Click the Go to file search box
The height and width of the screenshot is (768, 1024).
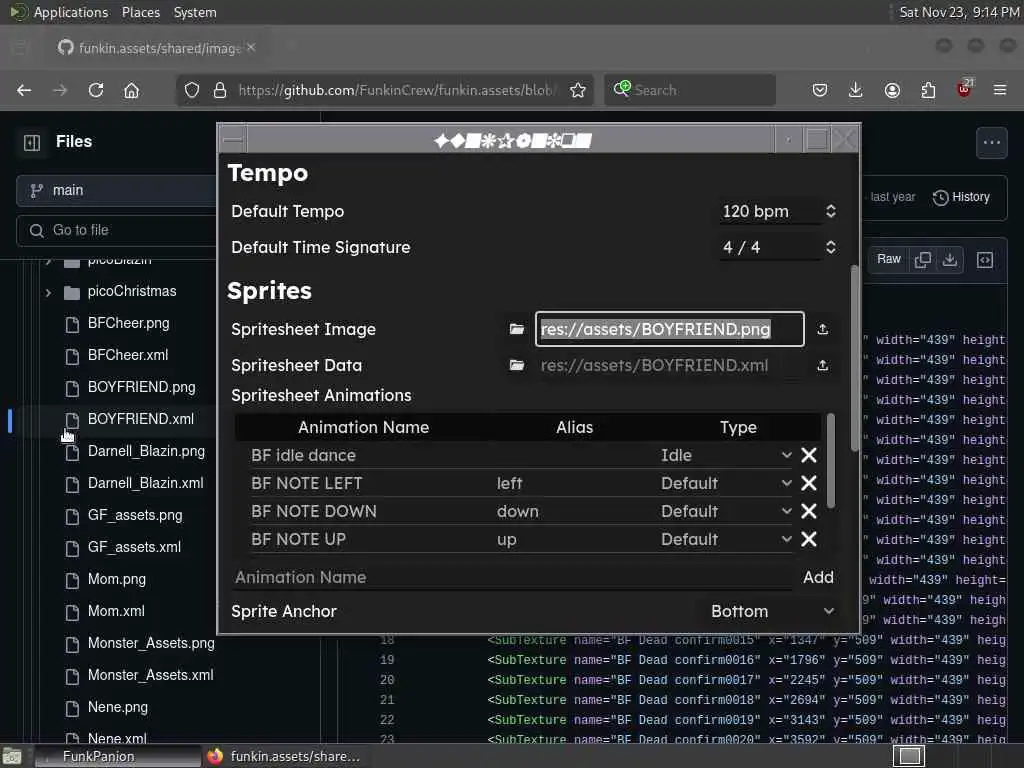pos(118,231)
